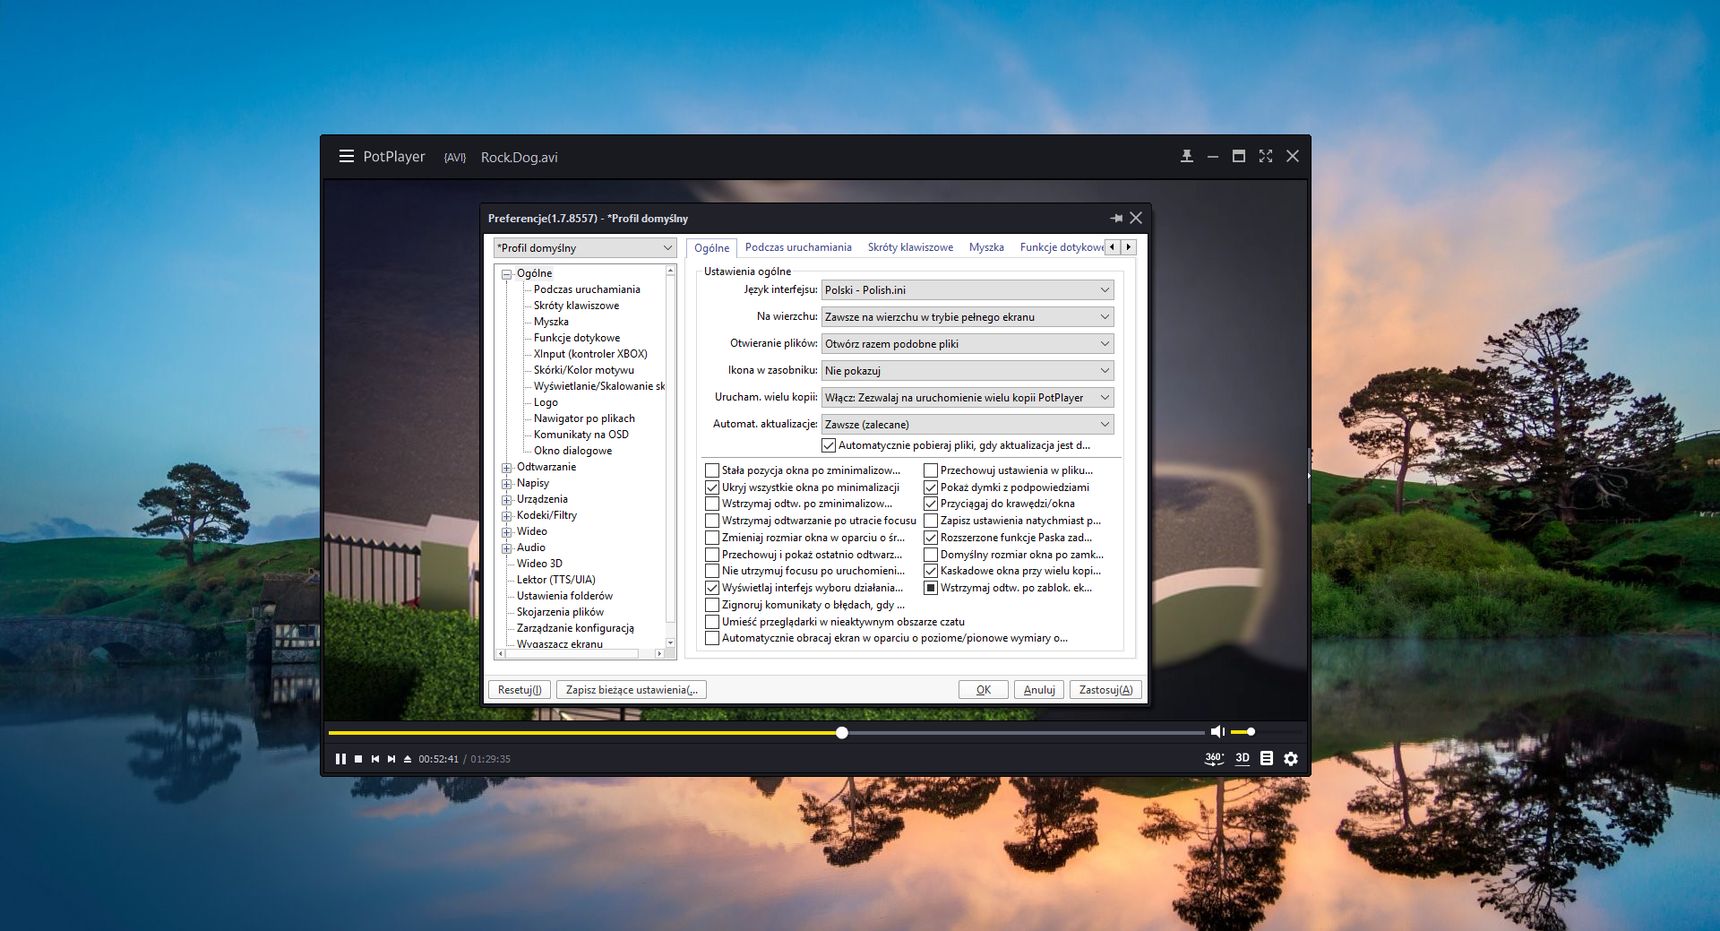Close the Preferences dialog
Viewport: 1720px width, 931px height.
click(1136, 218)
